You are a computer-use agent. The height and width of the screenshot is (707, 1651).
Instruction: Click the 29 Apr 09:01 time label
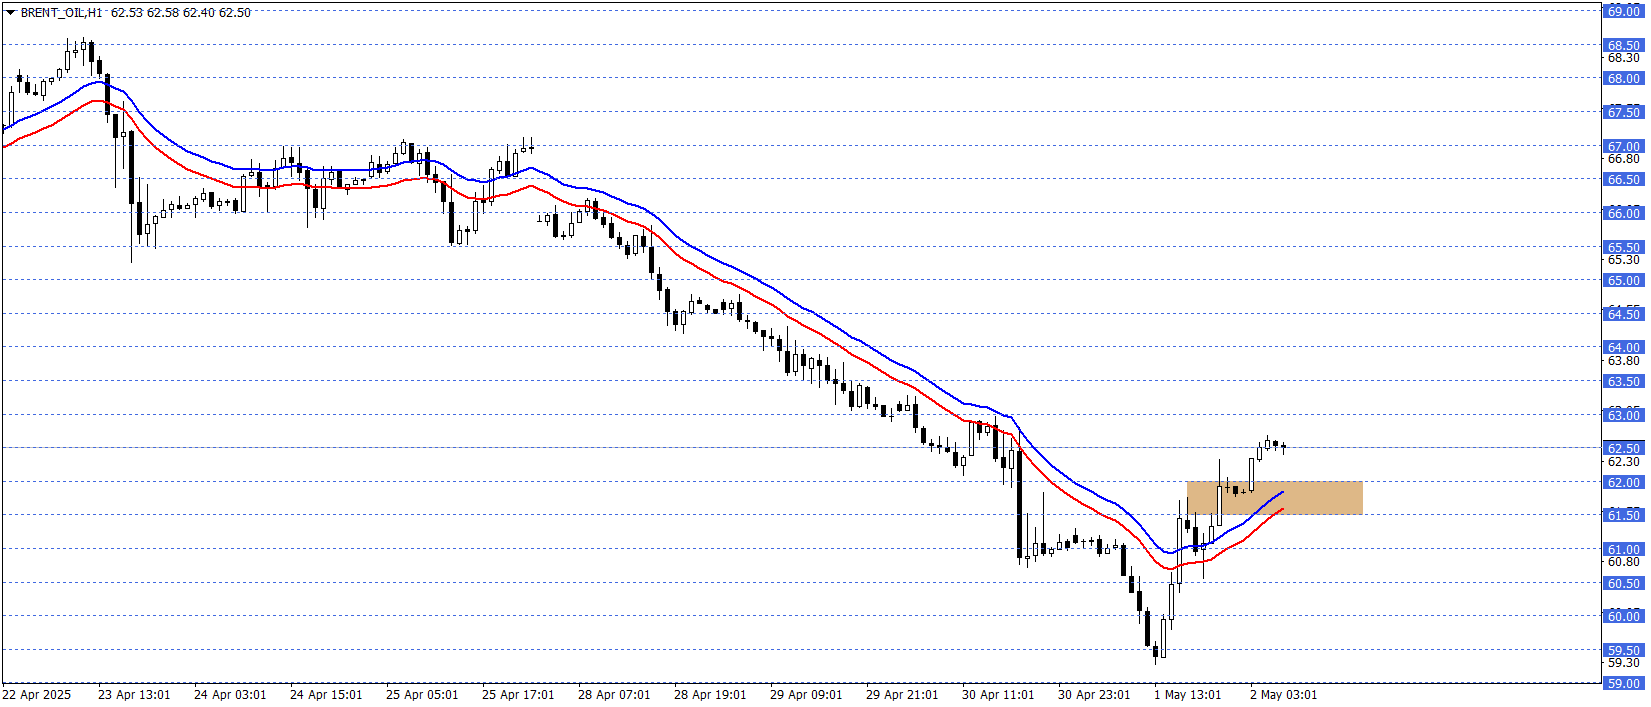coord(806,694)
